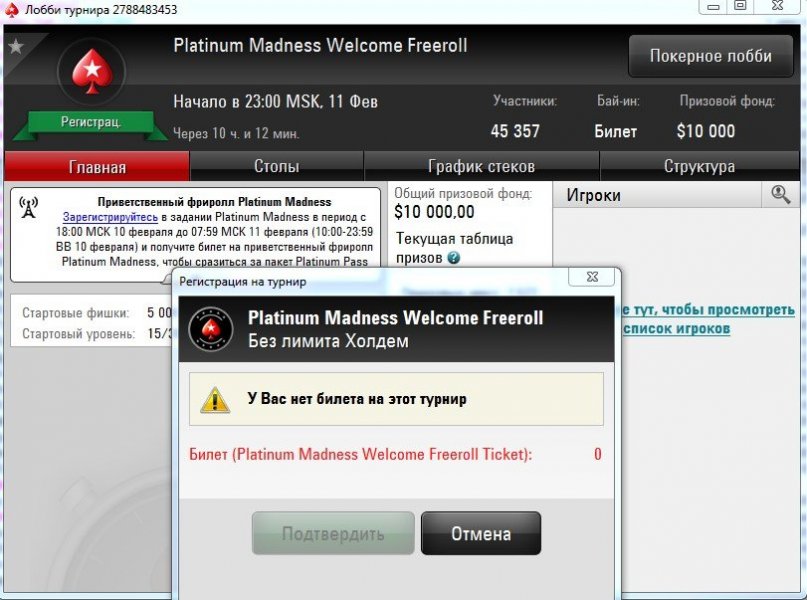Open the График стеков tab
This screenshot has height=600, width=807.
(x=482, y=166)
